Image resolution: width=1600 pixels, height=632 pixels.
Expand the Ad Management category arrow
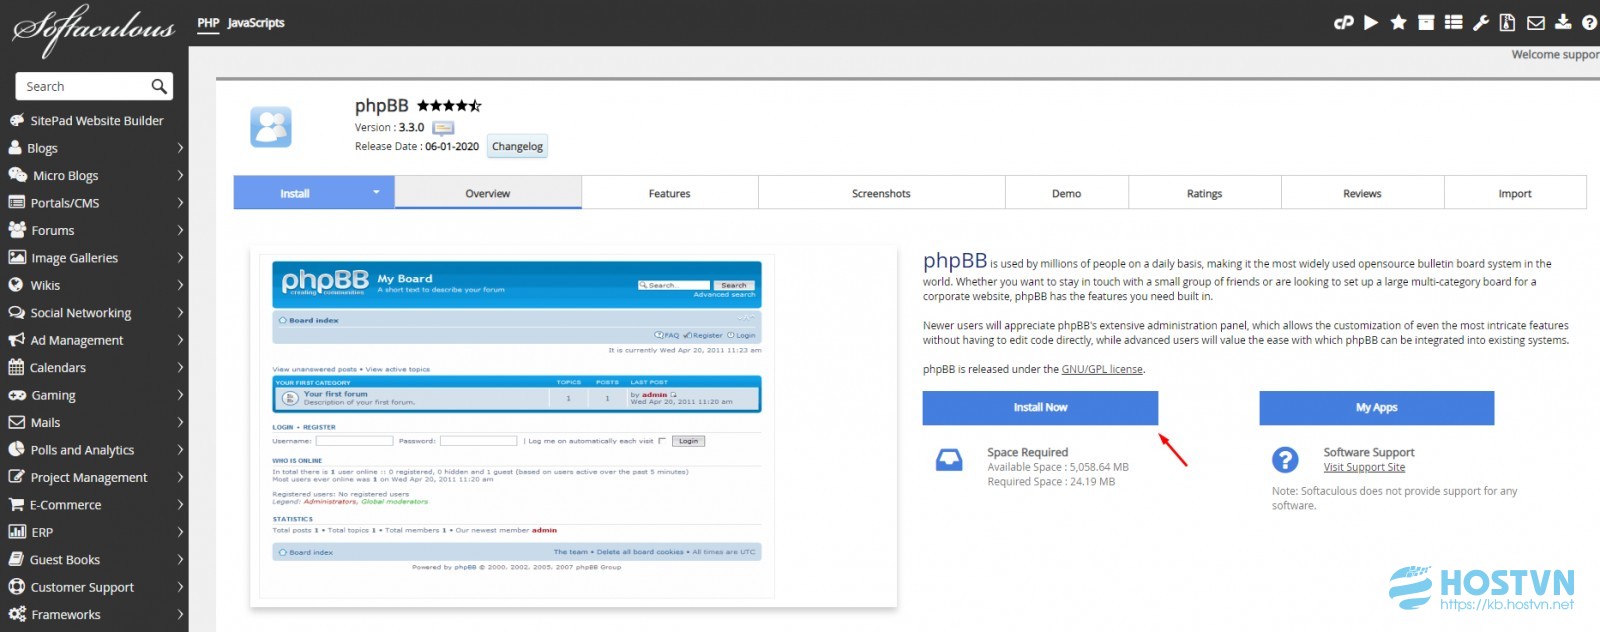(180, 340)
